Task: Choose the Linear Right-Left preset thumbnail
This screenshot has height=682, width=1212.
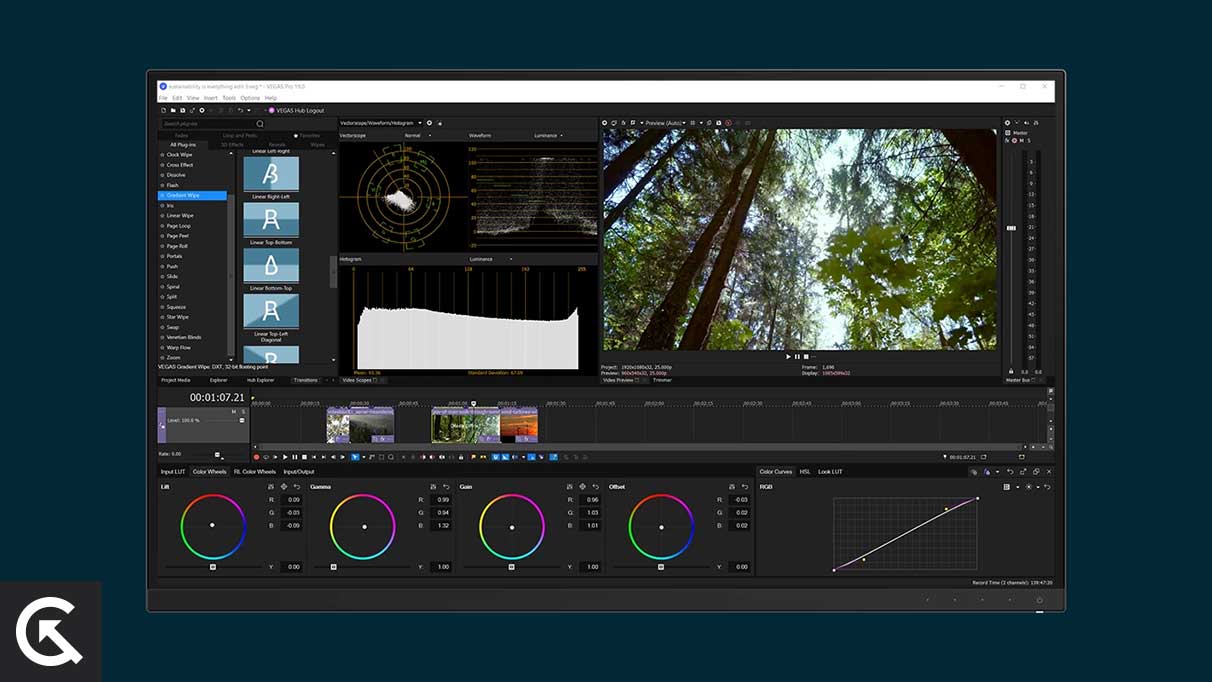Action: 271,175
